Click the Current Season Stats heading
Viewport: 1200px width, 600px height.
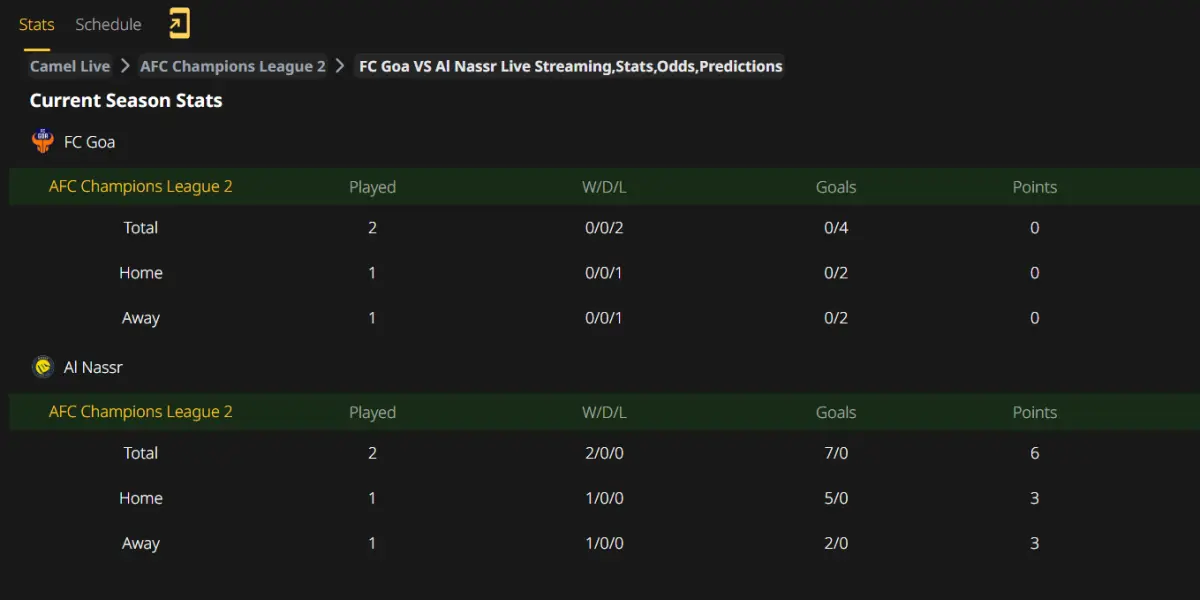tap(126, 100)
